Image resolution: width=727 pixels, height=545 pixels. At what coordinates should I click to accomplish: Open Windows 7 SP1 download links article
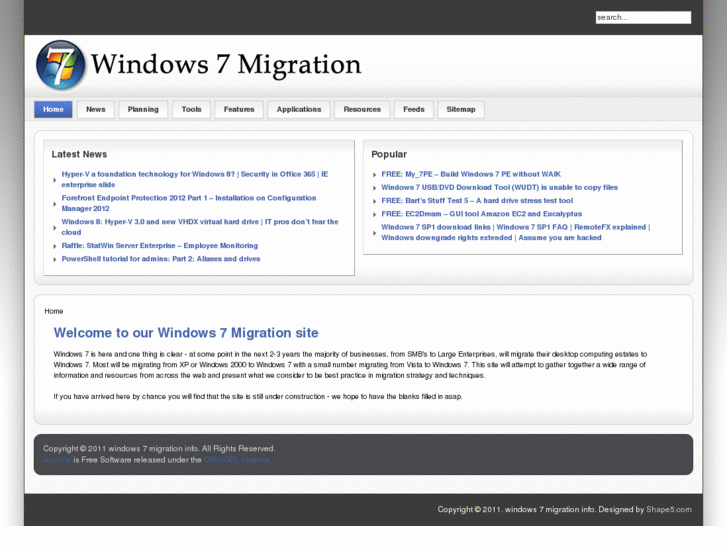point(516,232)
